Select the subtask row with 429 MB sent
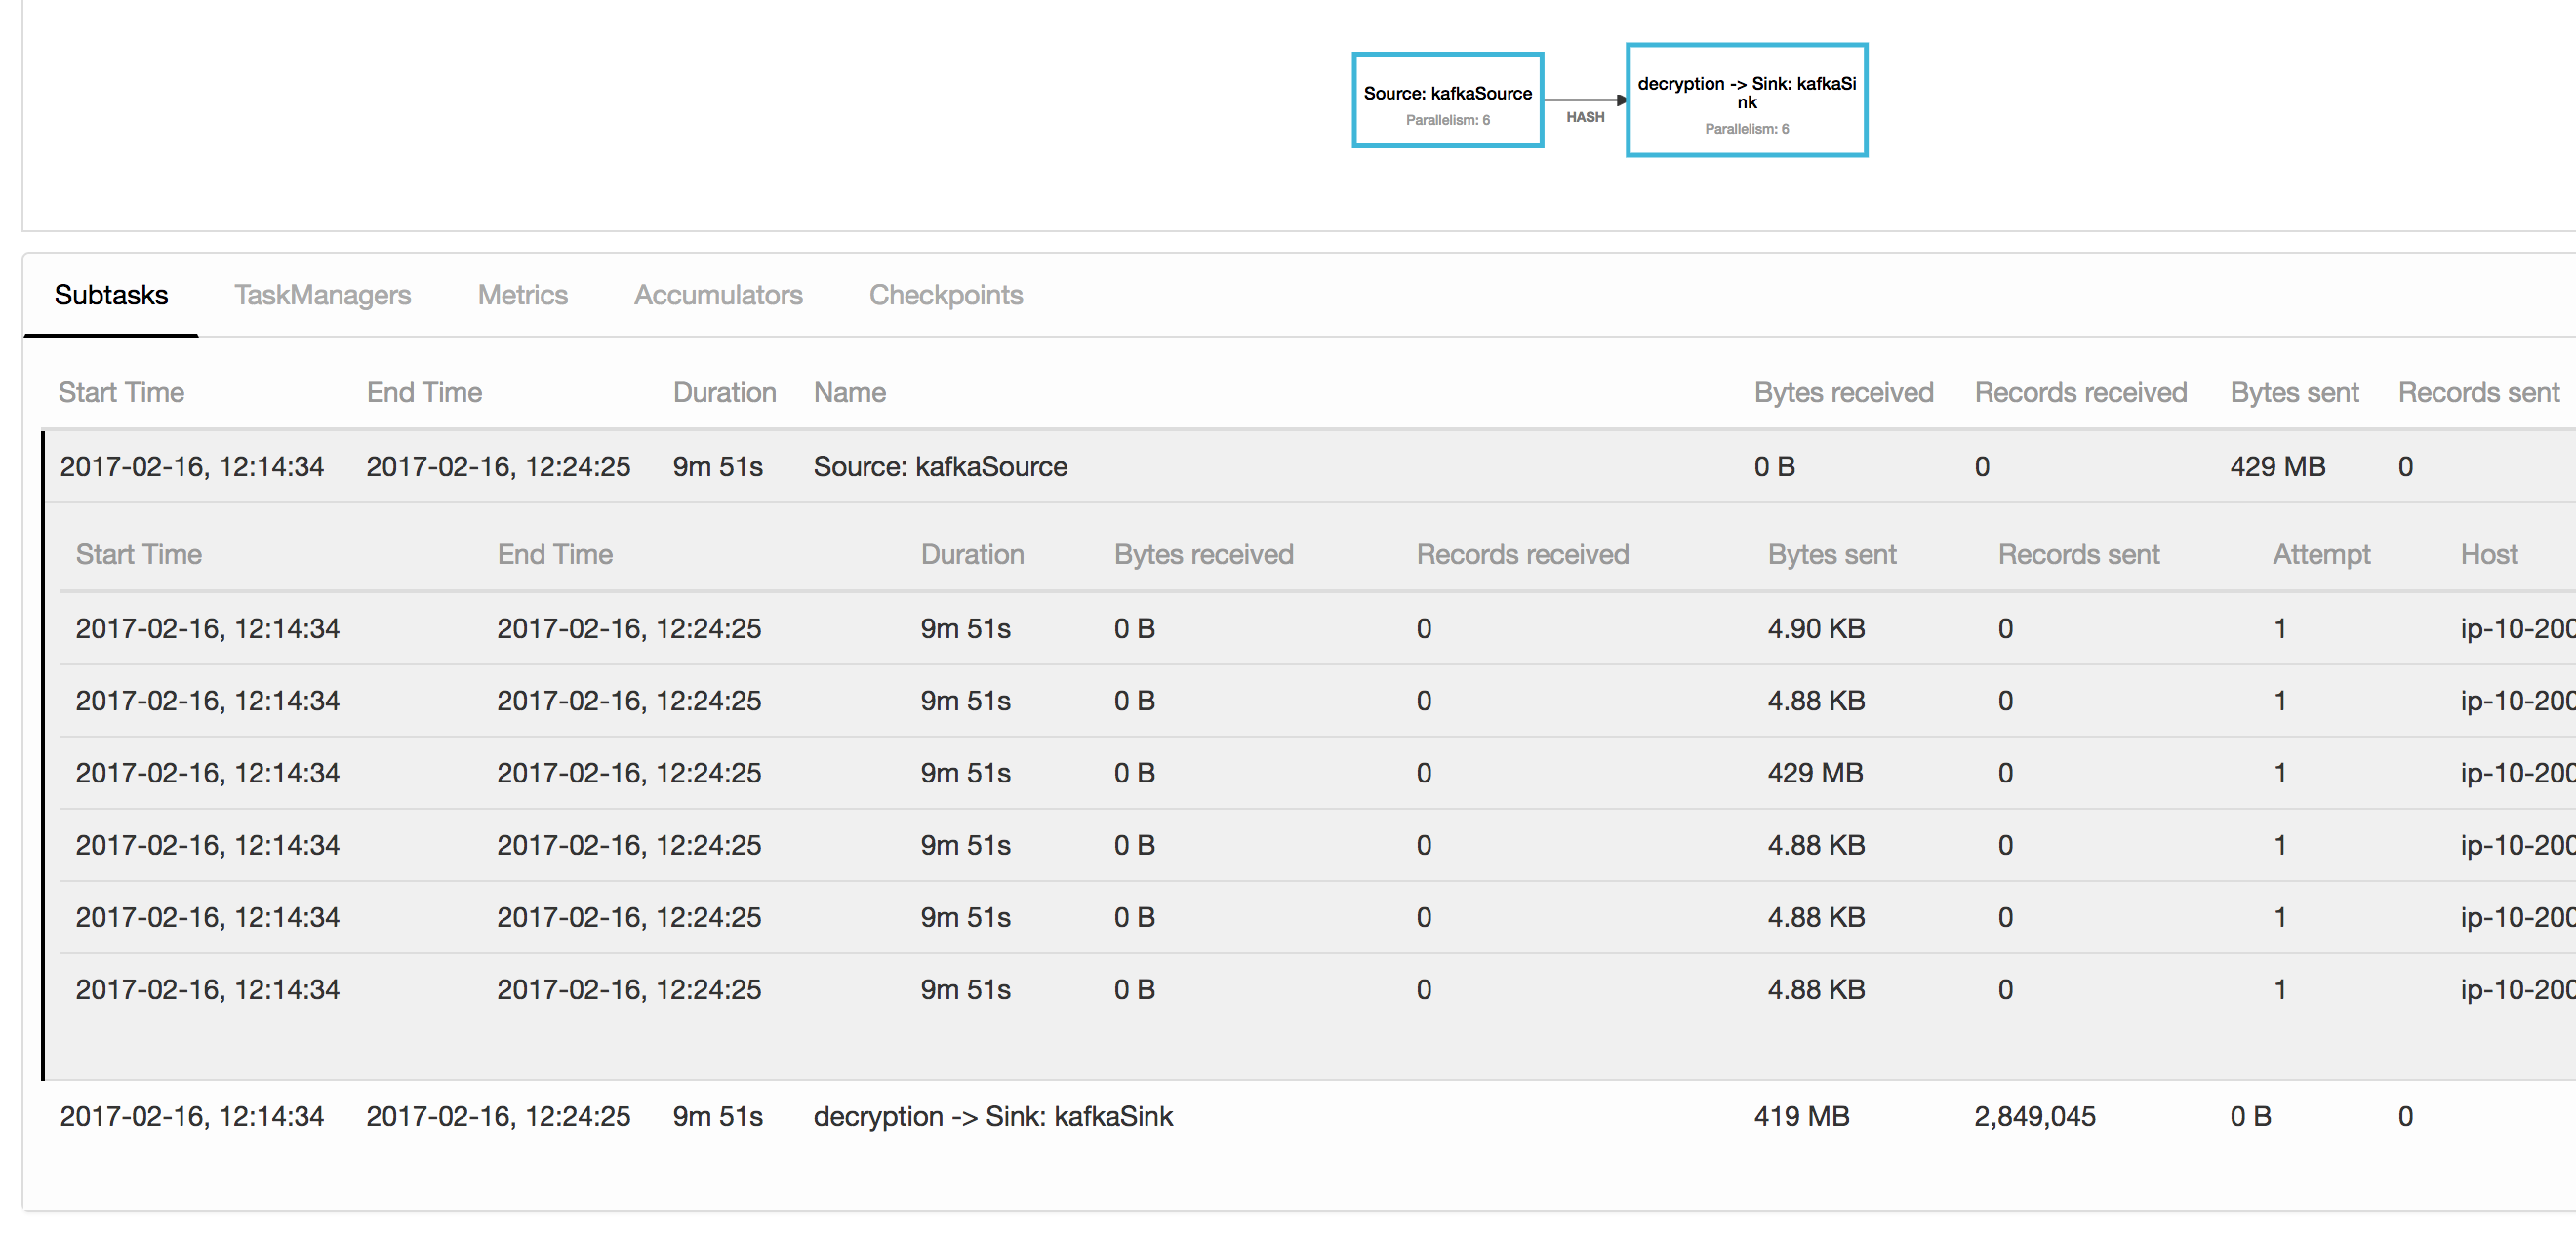The width and height of the screenshot is (2576, 1243). point(1814,773)
